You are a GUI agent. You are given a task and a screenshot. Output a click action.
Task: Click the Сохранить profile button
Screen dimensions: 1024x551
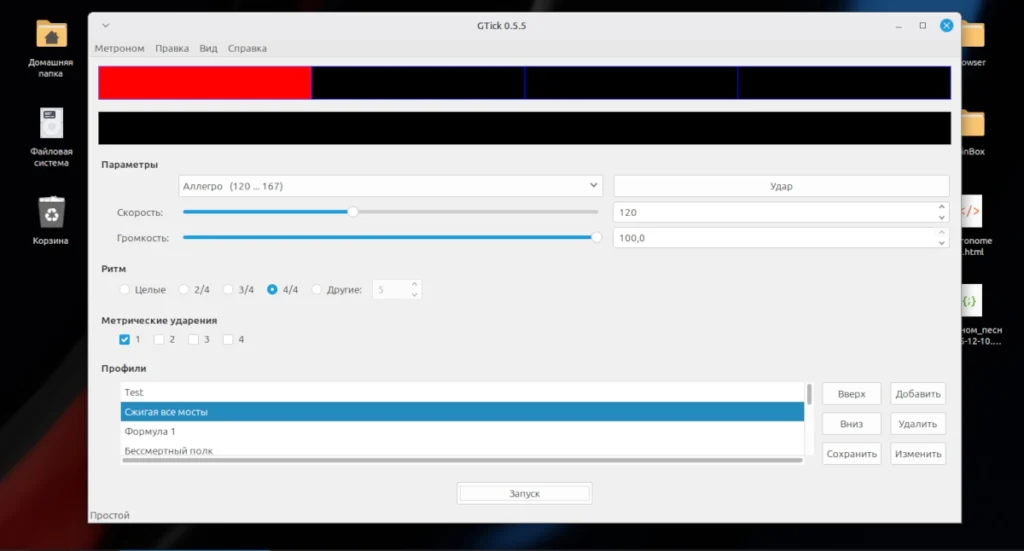pyautogui.click(x=852, y=454)
